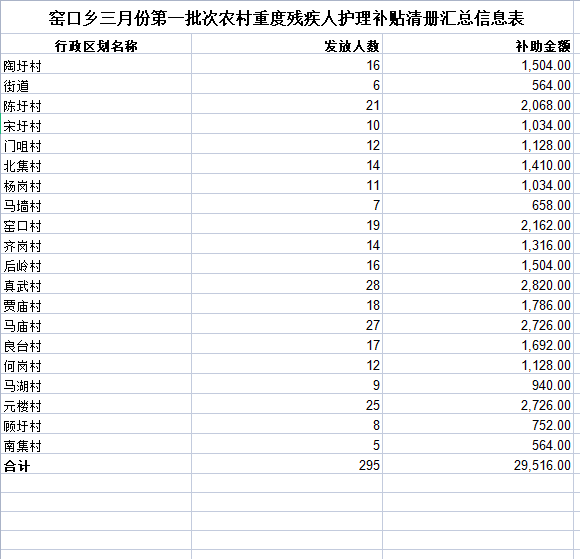Click 陈圩村 amount cell 2,068.00

pyautogui.click(x=478, y=104)
